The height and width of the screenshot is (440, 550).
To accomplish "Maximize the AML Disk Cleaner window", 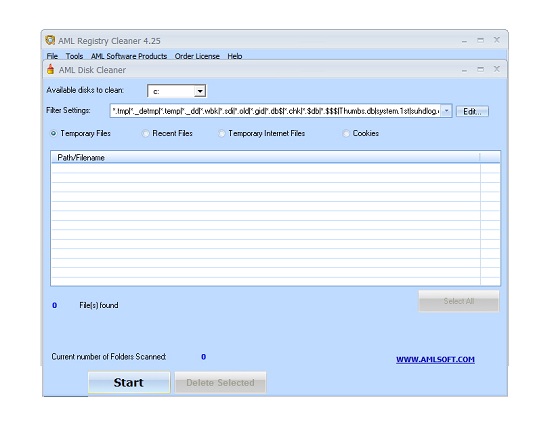I will point(481,69).
